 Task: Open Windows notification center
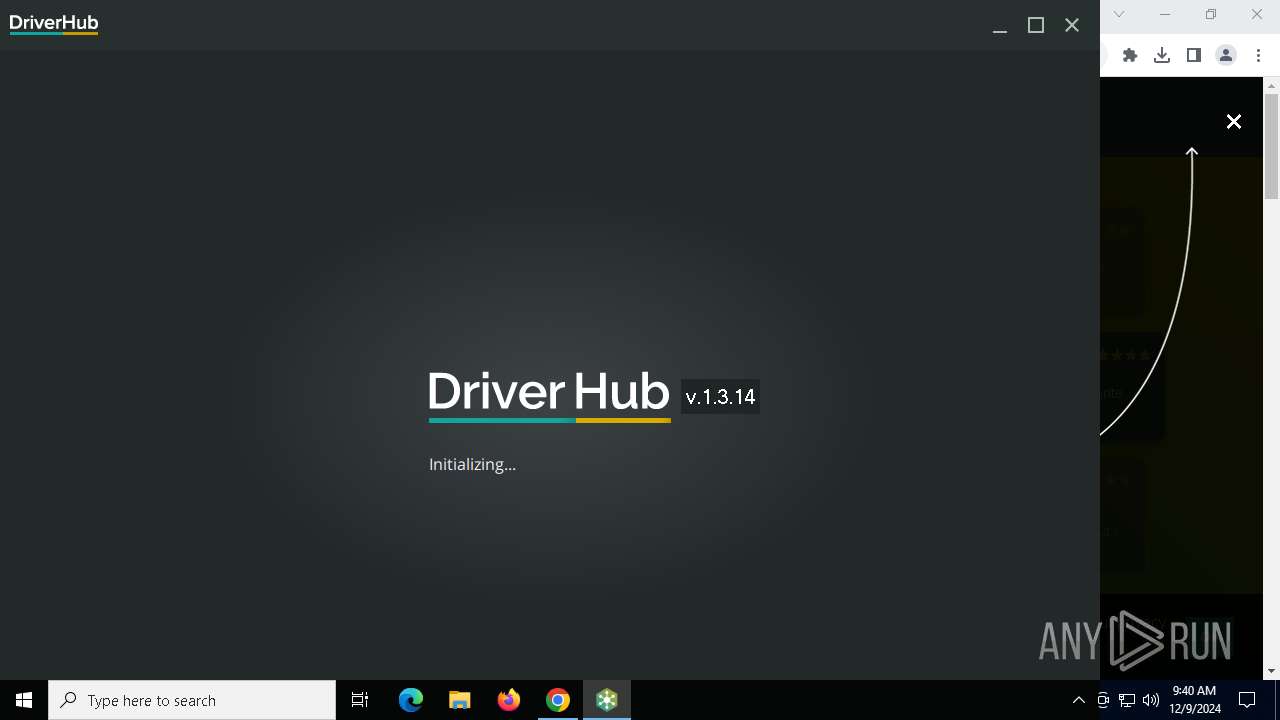tap(1247, 700)
